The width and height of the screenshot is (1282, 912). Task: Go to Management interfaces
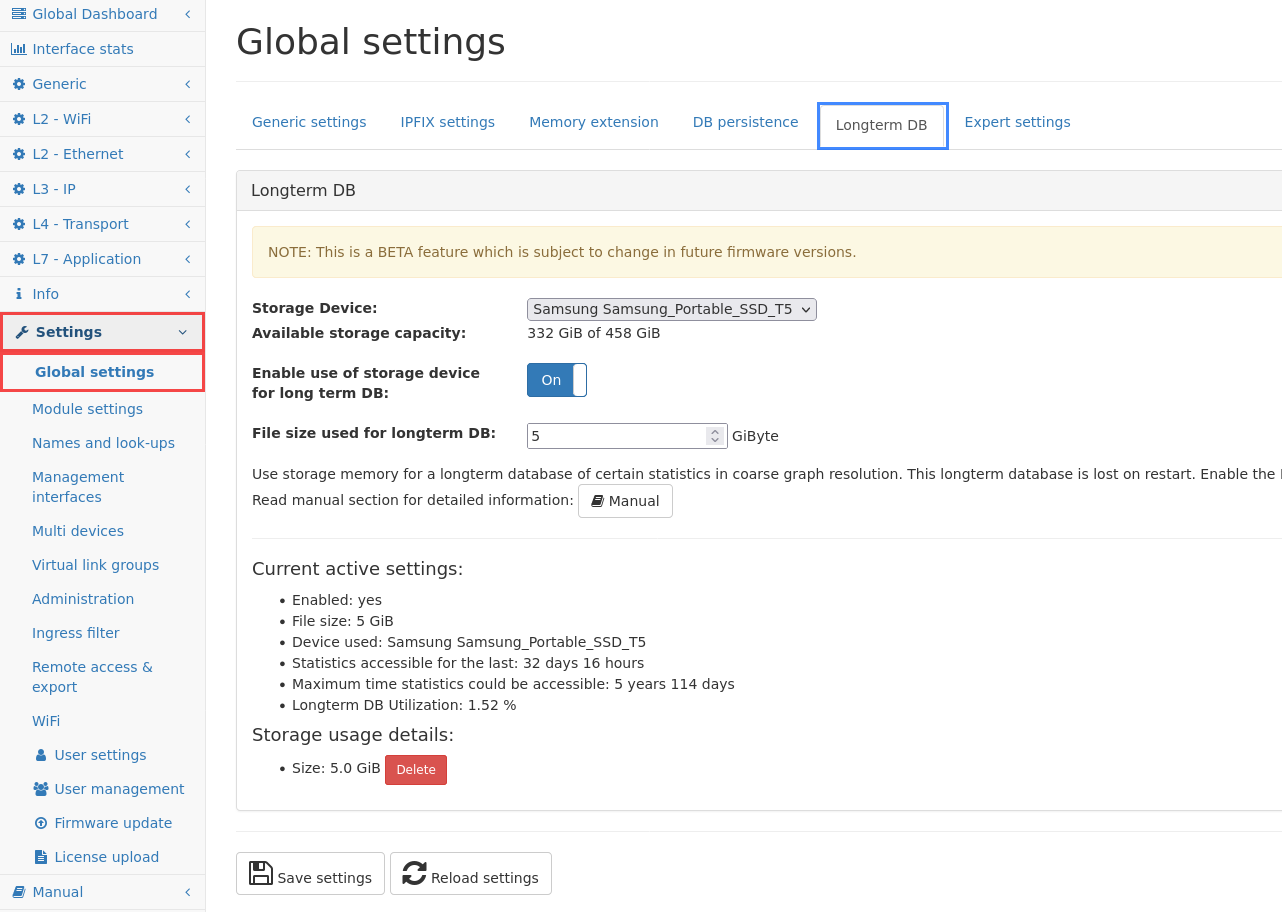78,487
